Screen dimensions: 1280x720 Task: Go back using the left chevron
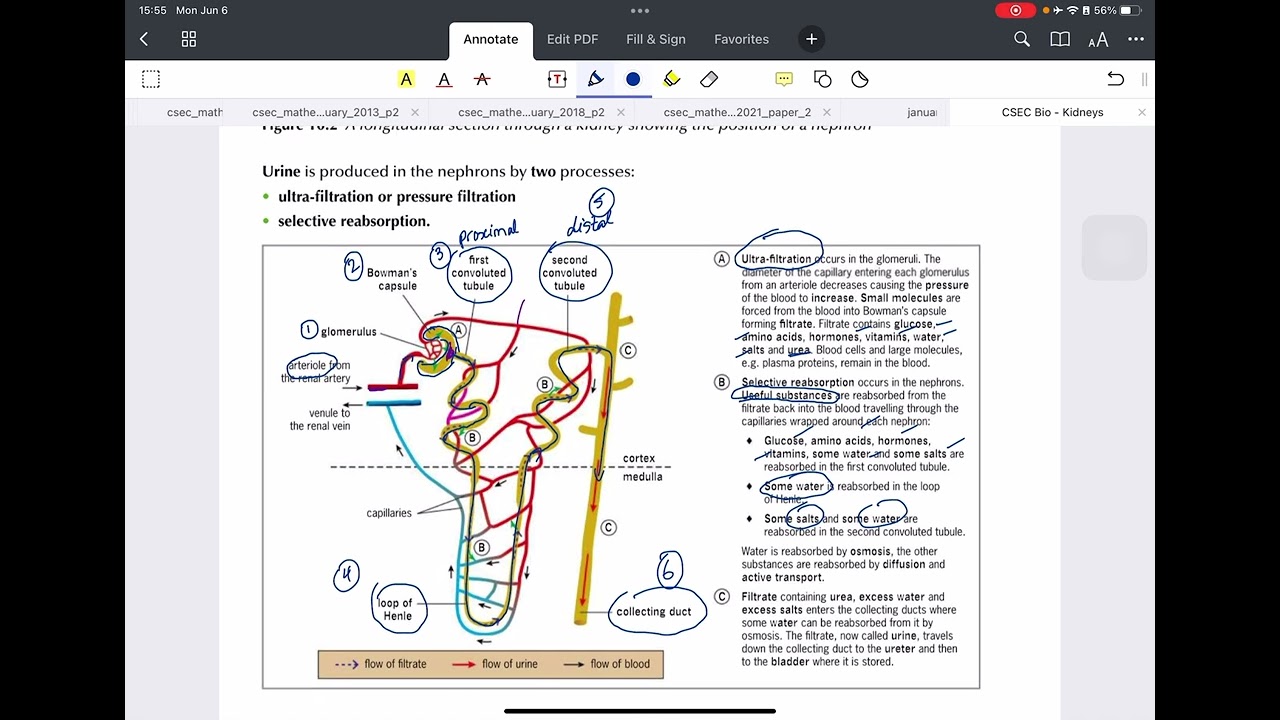pyautogui.click(x=144, y=39)
